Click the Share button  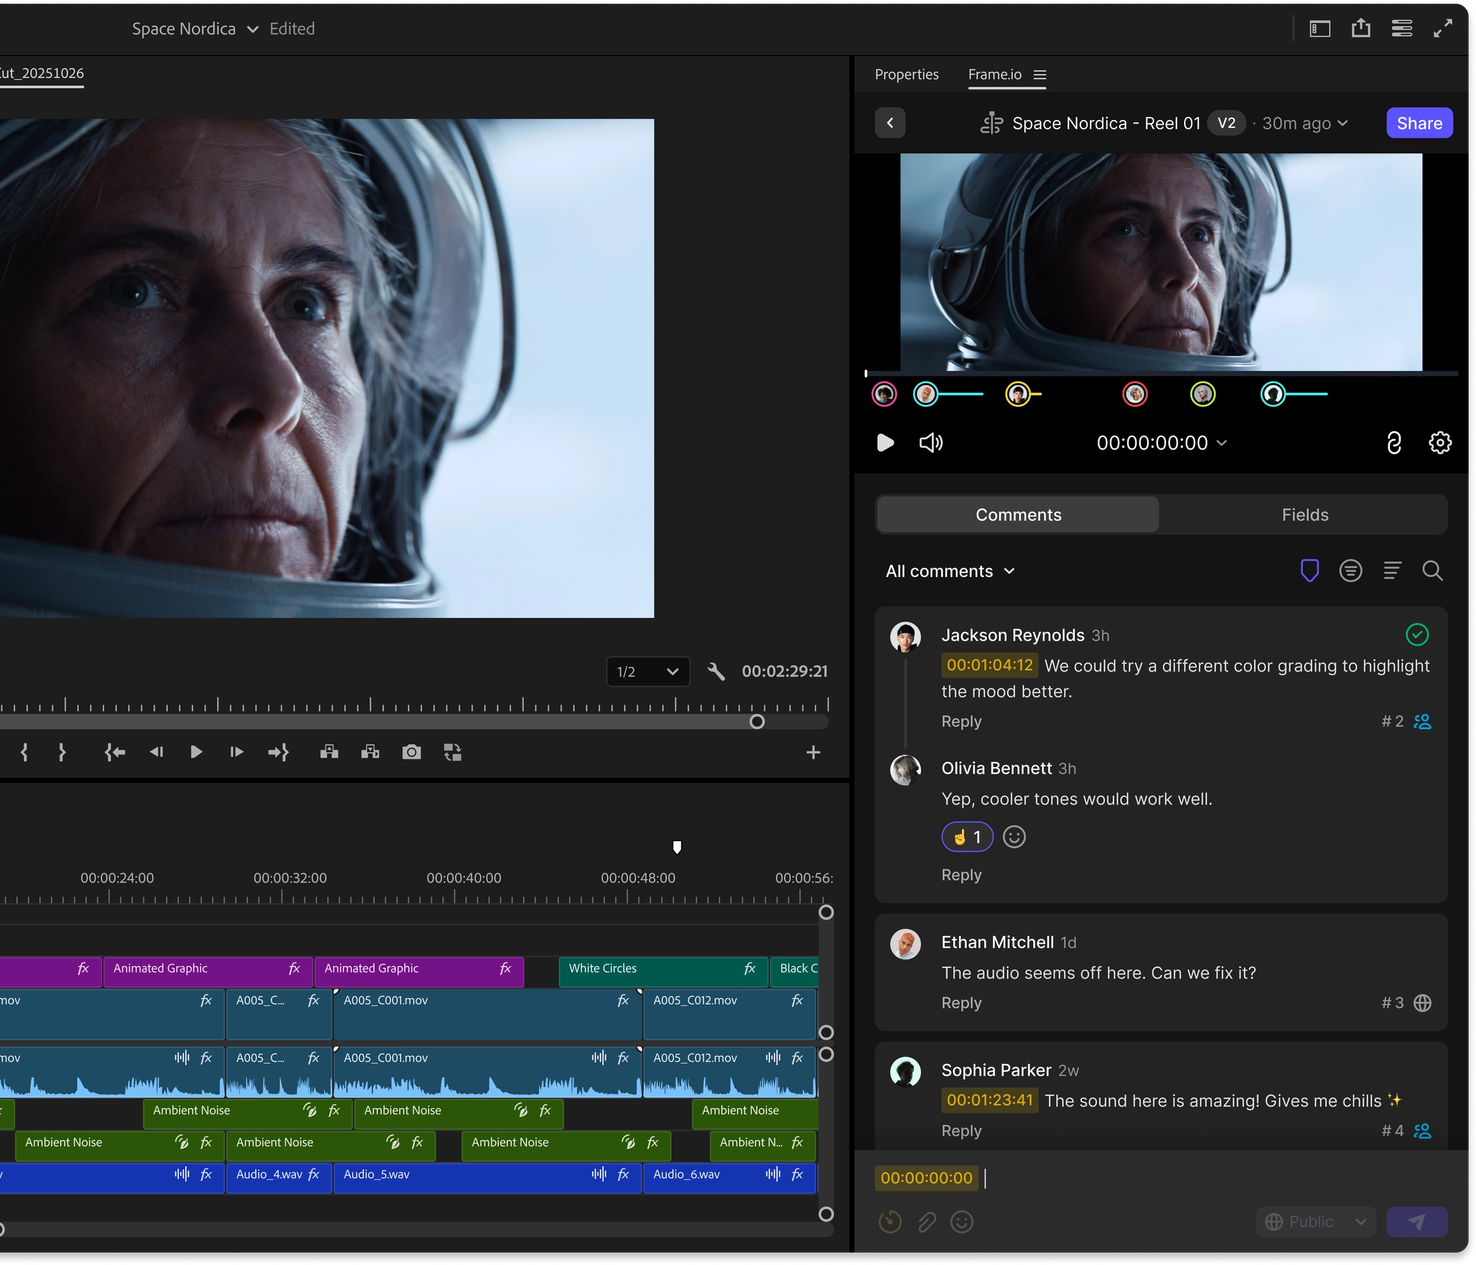(1419, 123)
